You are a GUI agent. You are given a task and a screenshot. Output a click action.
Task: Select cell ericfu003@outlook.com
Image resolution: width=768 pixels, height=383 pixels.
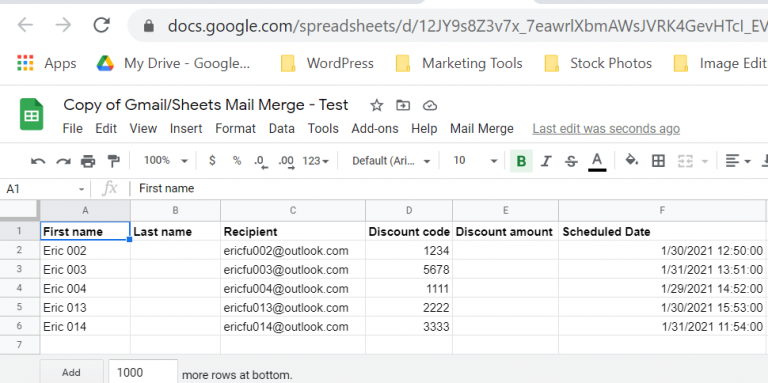293,269
